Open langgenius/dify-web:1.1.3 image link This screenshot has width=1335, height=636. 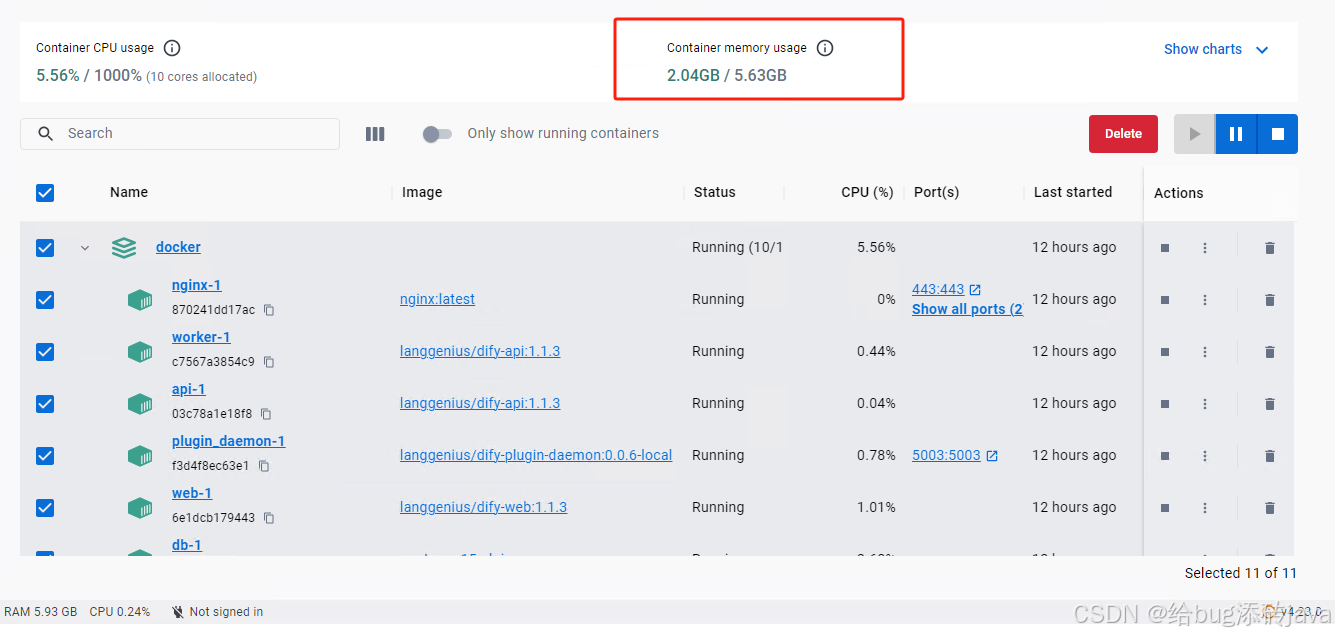(483, 507)
